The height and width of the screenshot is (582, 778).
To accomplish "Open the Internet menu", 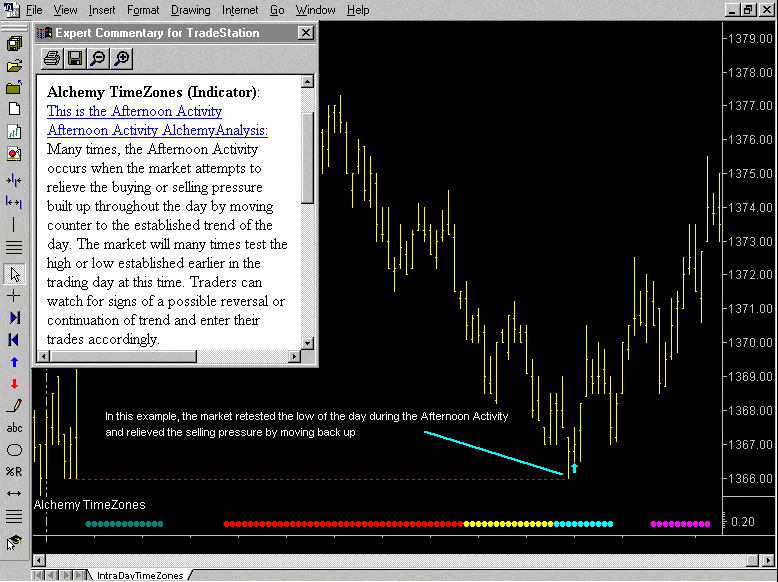I will tap(240, 10).
